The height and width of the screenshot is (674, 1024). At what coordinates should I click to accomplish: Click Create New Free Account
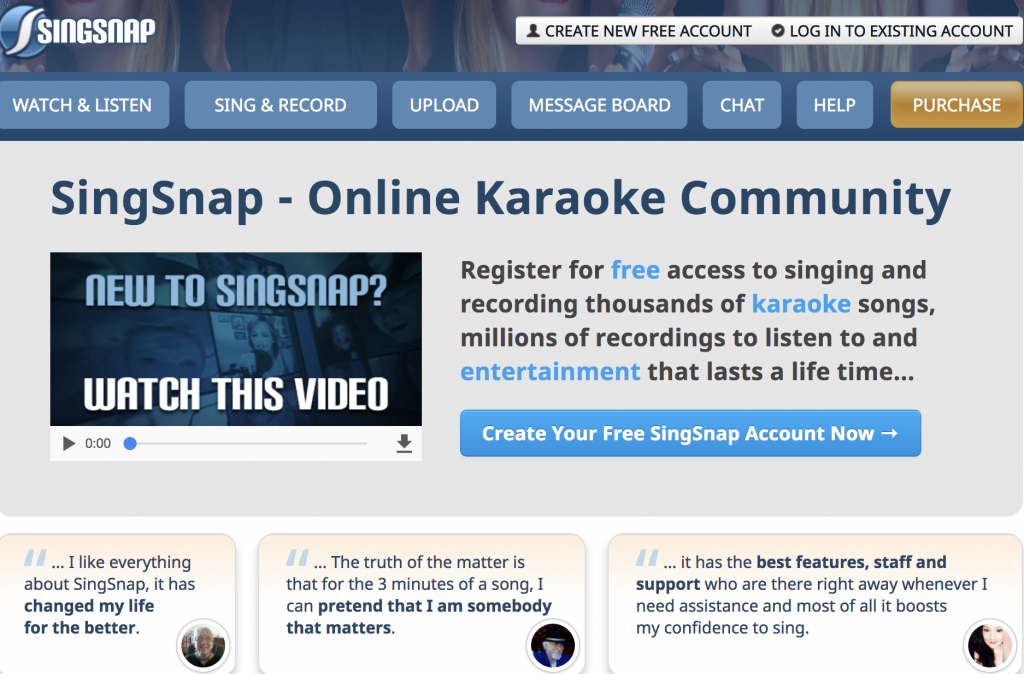coord(639,31)
